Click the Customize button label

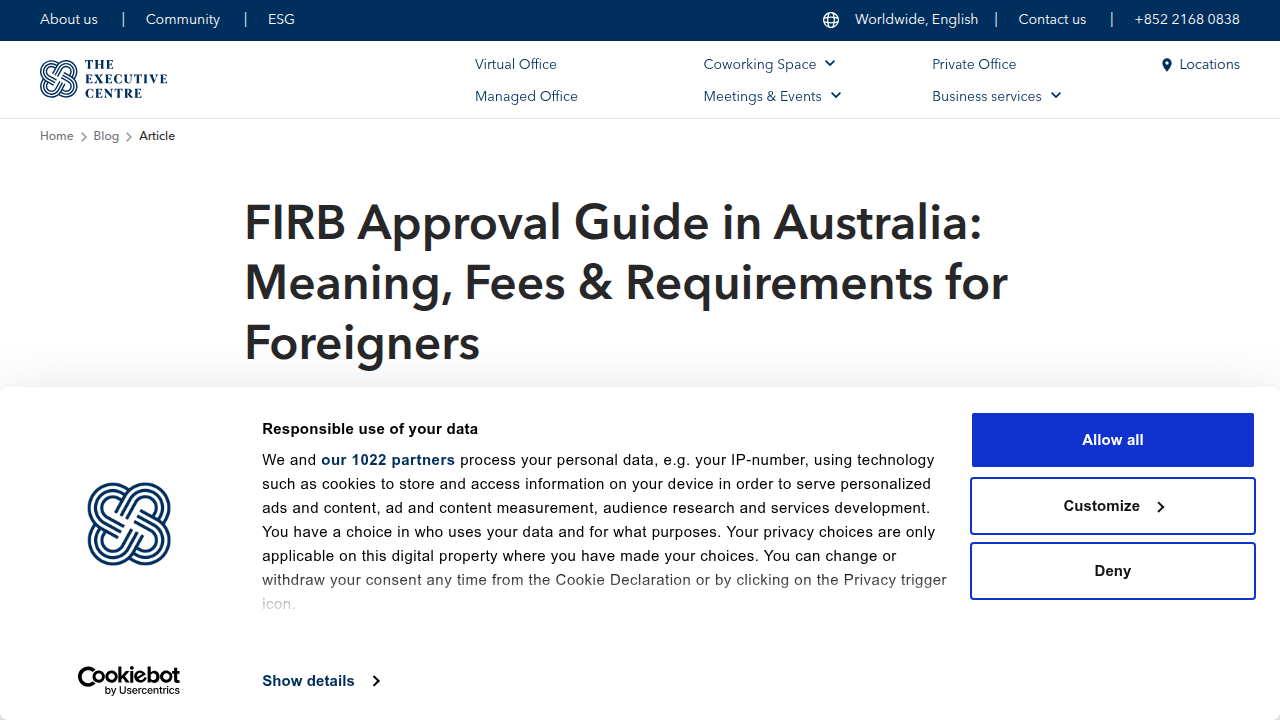(x=1102, y=506)
